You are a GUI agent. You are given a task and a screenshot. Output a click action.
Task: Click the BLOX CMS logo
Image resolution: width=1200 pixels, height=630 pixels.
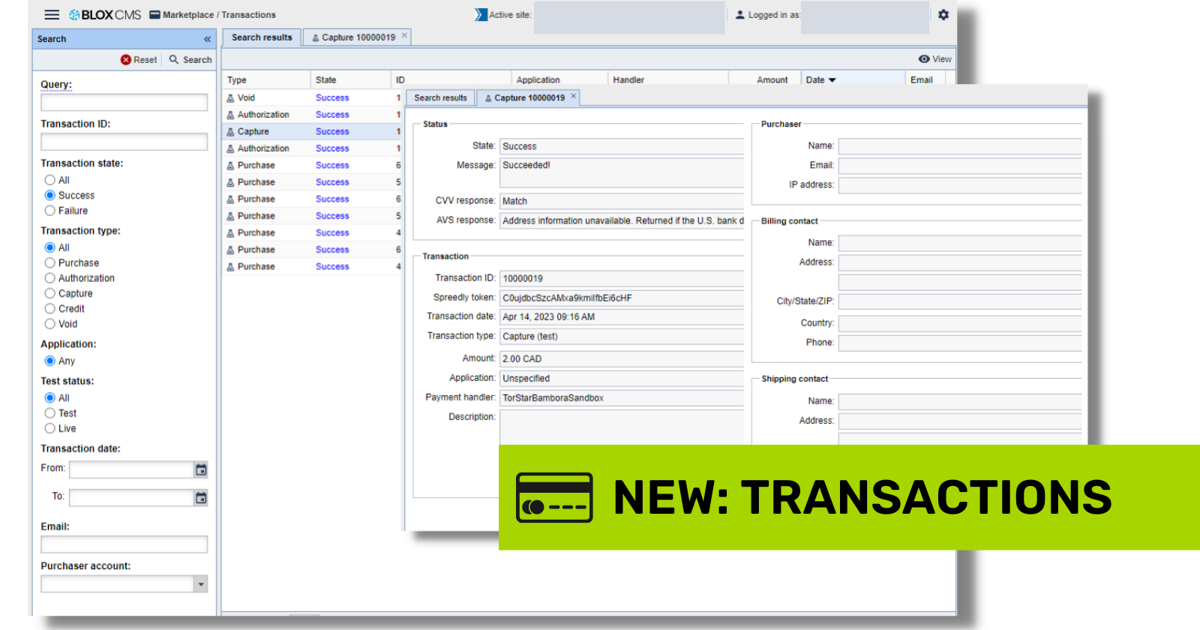pyautogui.click(x=104, y=15)
